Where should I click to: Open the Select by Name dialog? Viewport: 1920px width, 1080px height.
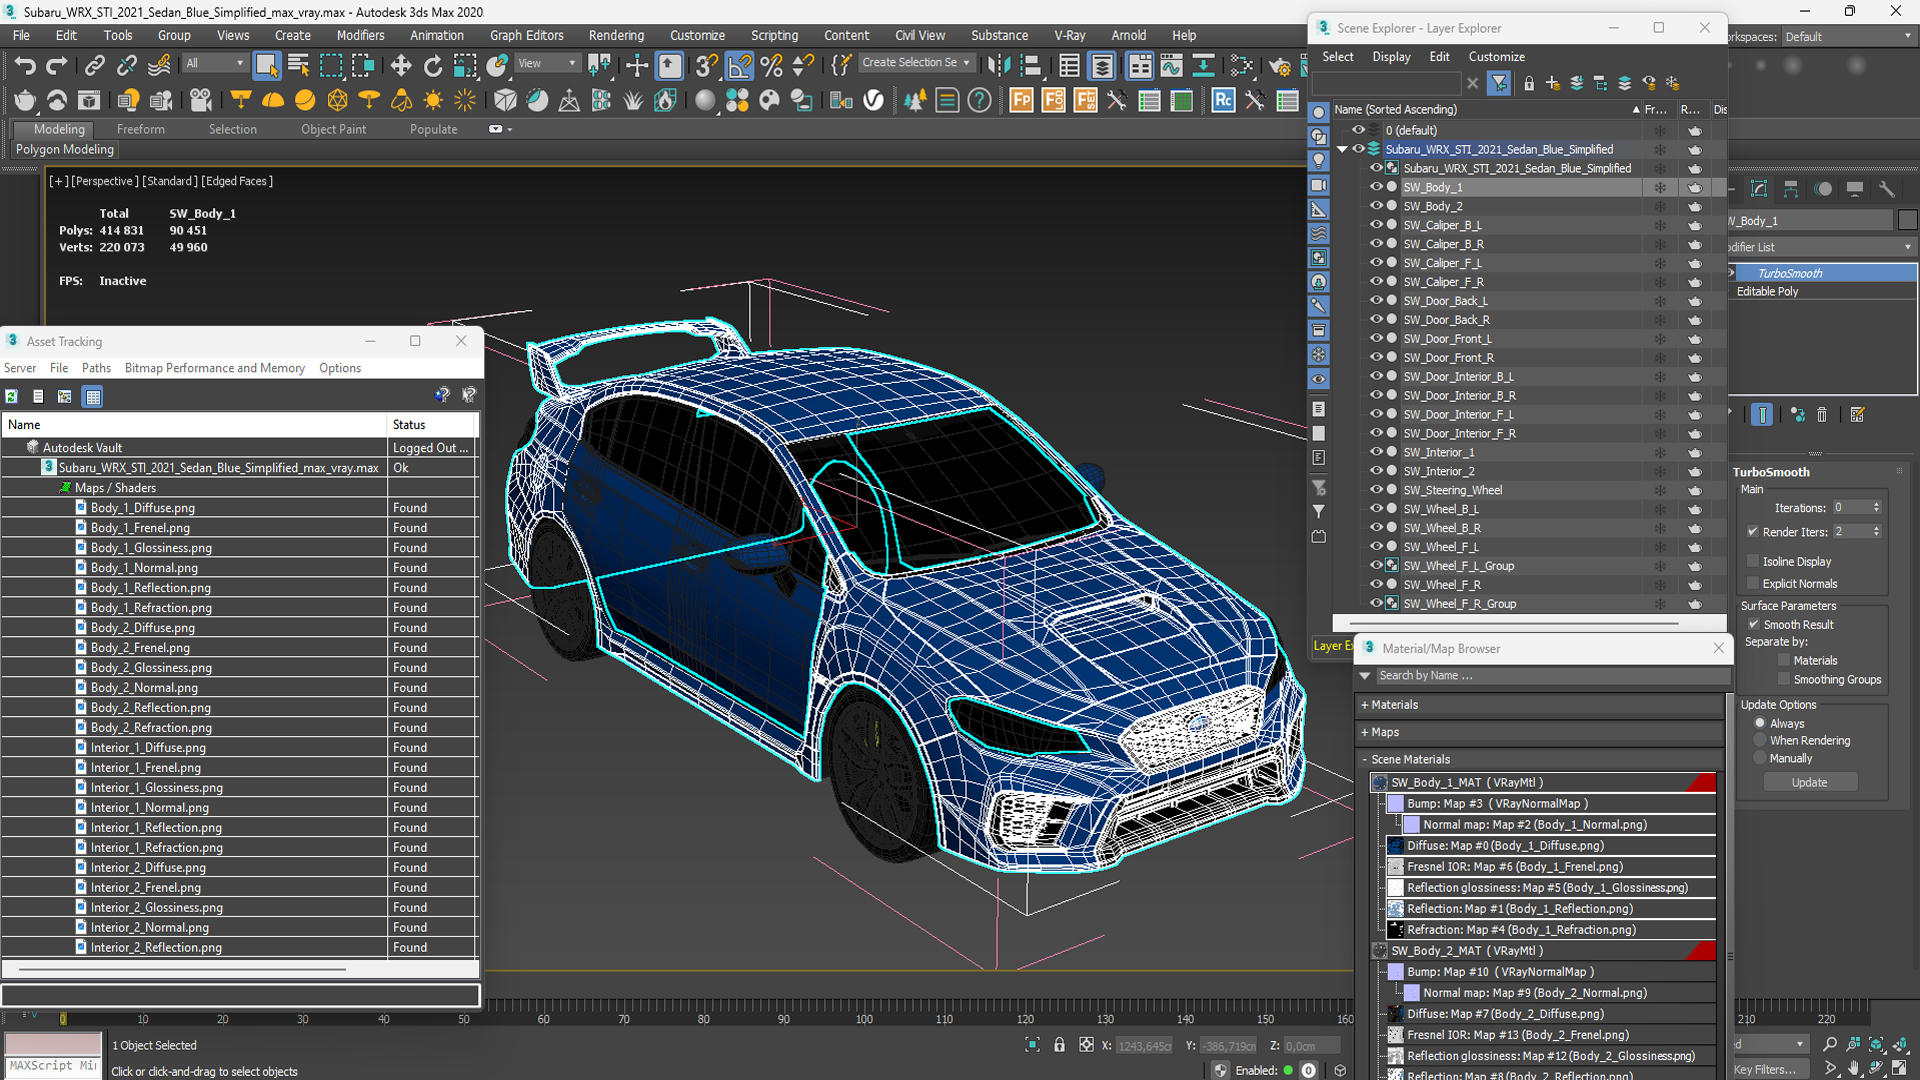point(298,66)
